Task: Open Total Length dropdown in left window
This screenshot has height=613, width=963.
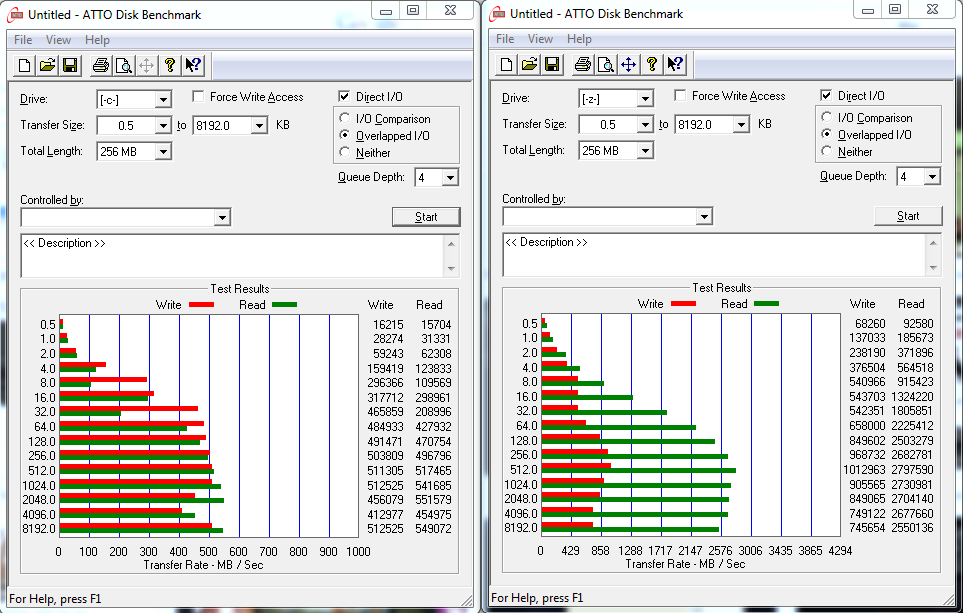Action: 163,152
